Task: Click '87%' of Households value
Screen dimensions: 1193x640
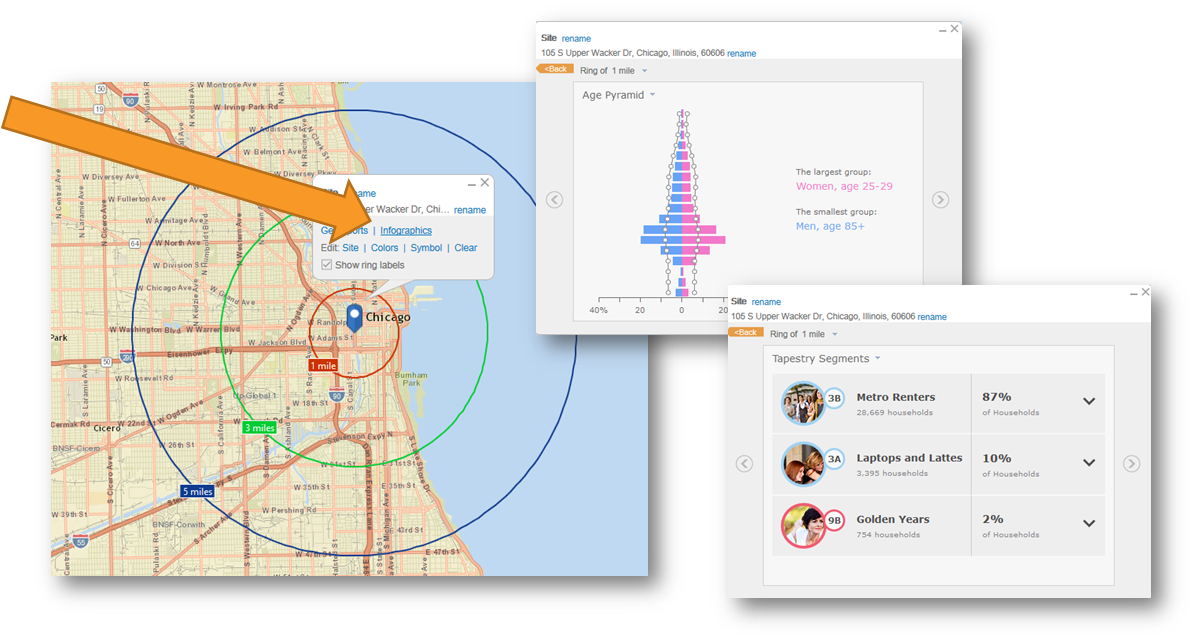Action: click(x=997, y=397)
